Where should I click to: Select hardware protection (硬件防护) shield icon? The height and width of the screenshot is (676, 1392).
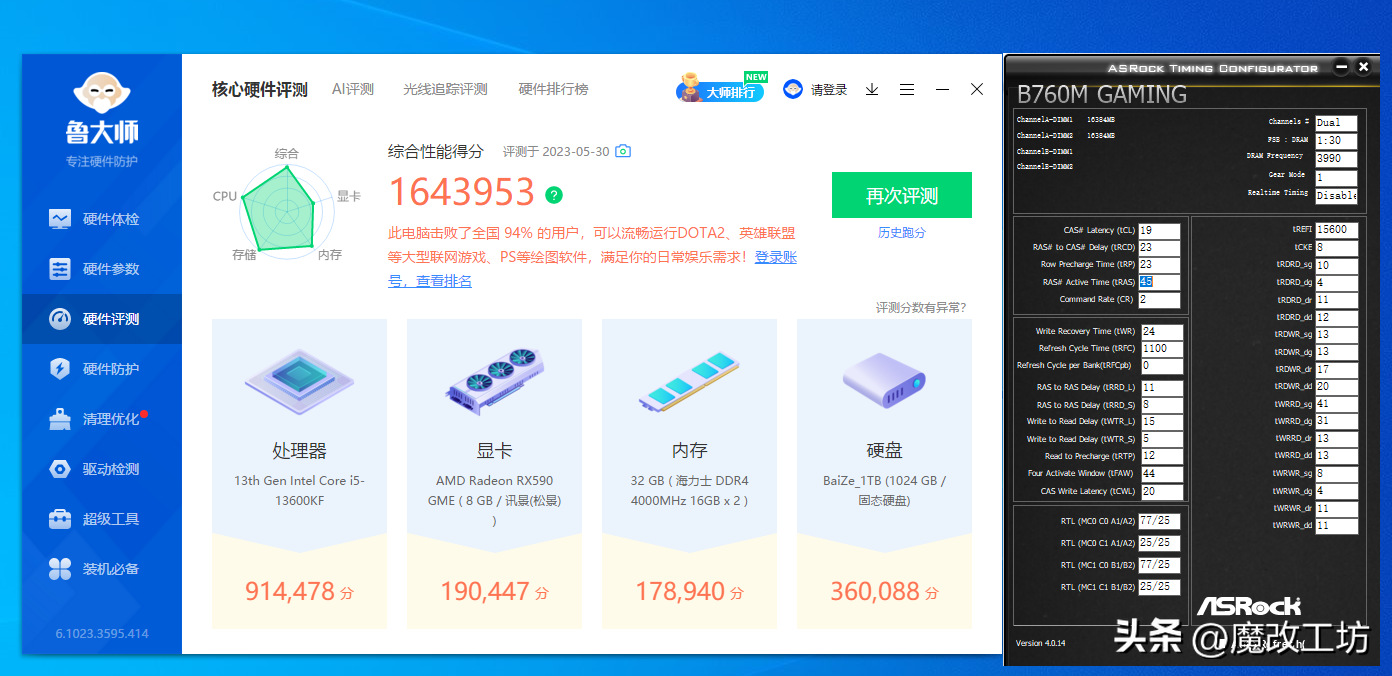point(61,369)
